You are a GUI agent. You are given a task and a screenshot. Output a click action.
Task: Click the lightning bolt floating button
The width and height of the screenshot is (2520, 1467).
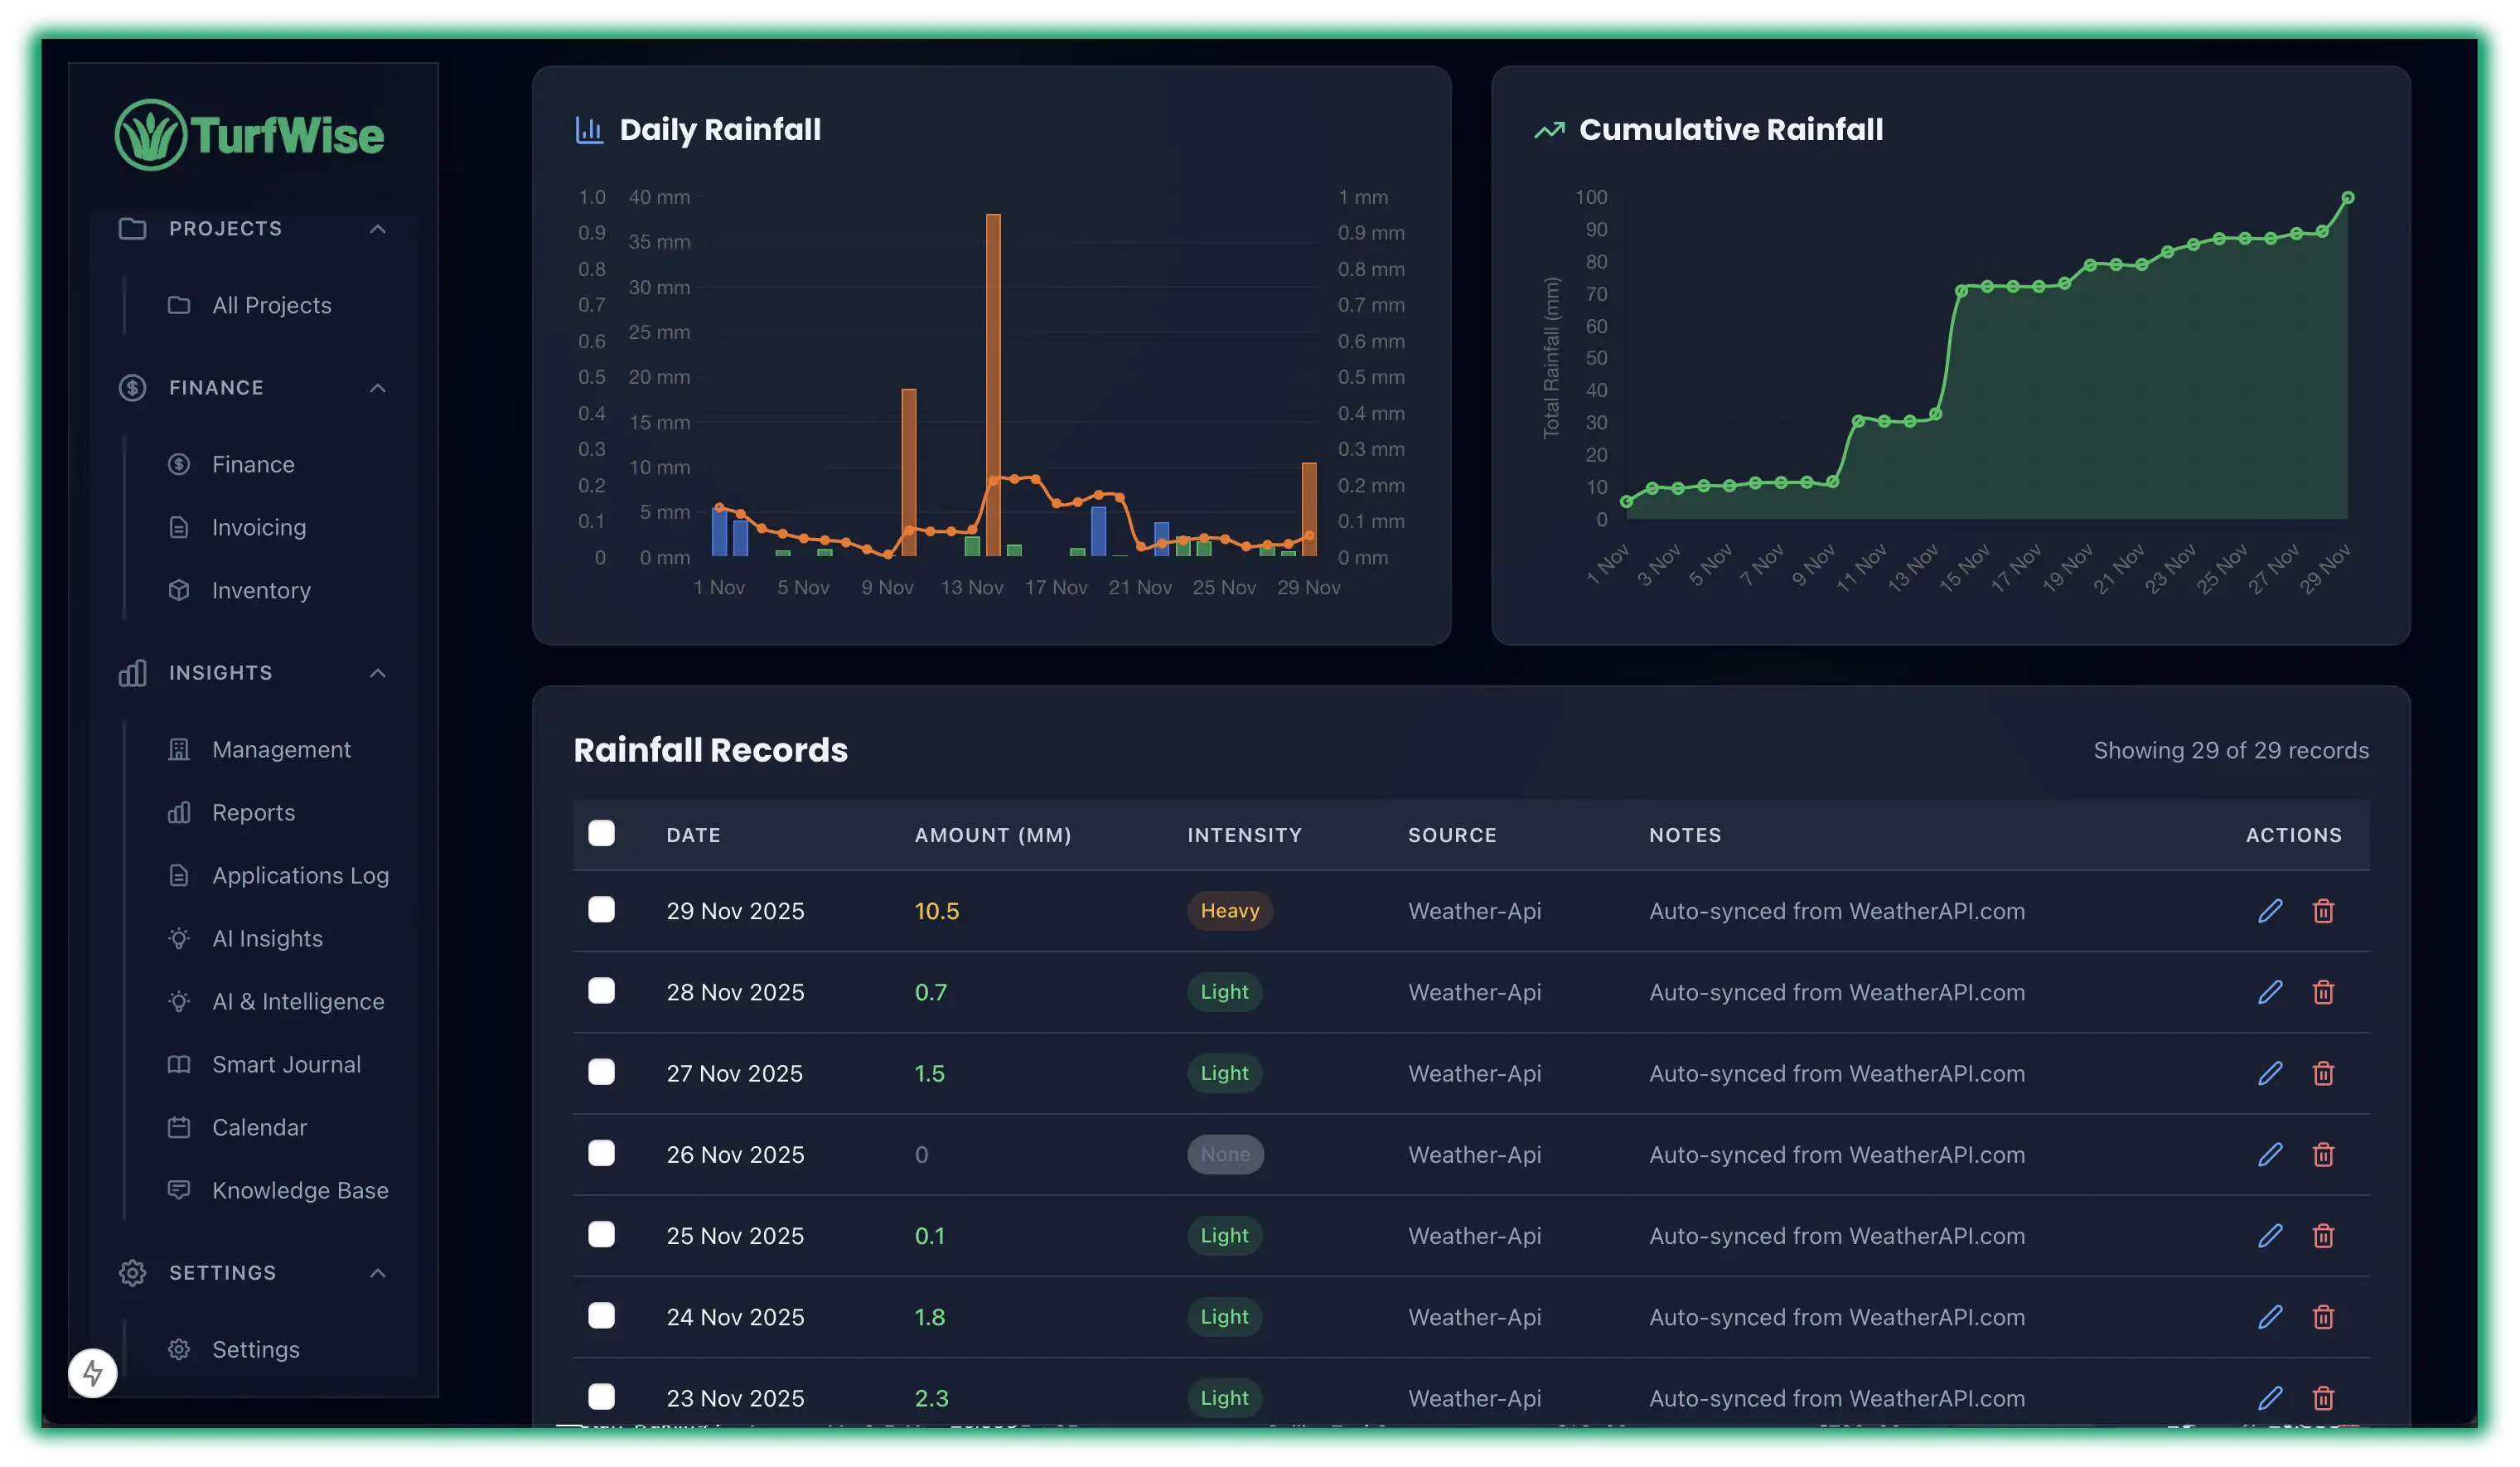tap(93, 1373)
